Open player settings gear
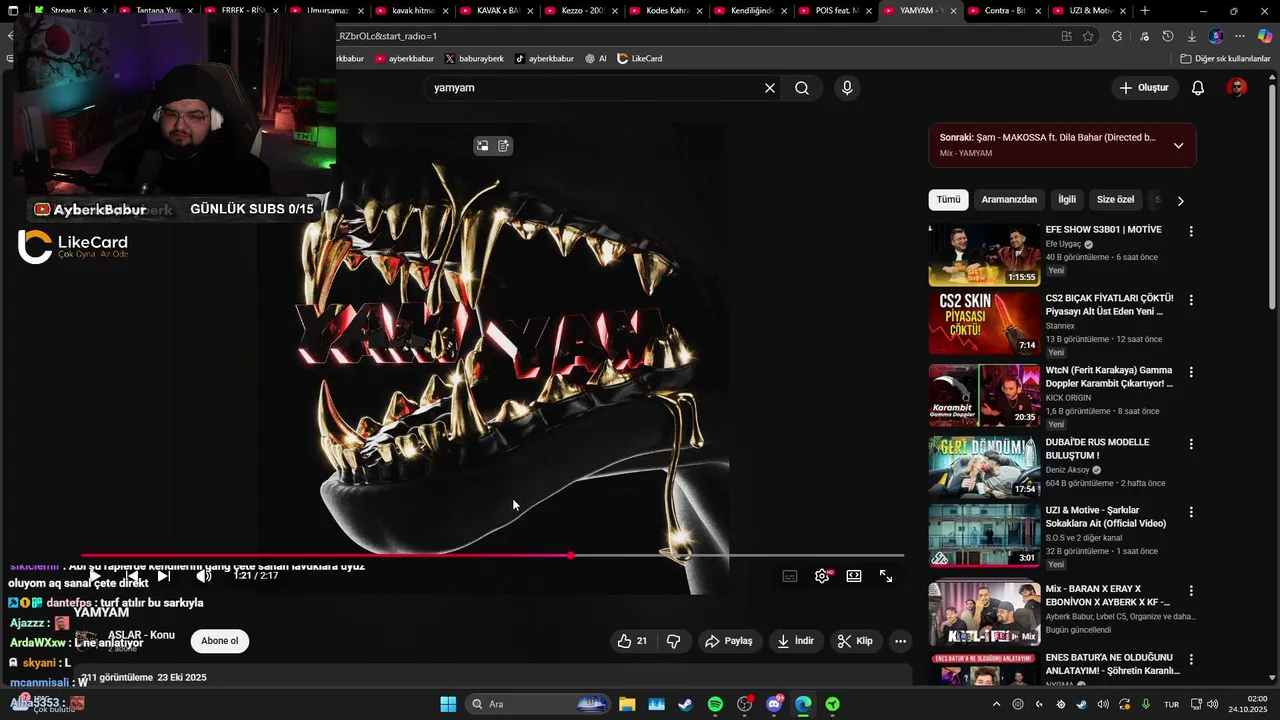 pos(822,576)
